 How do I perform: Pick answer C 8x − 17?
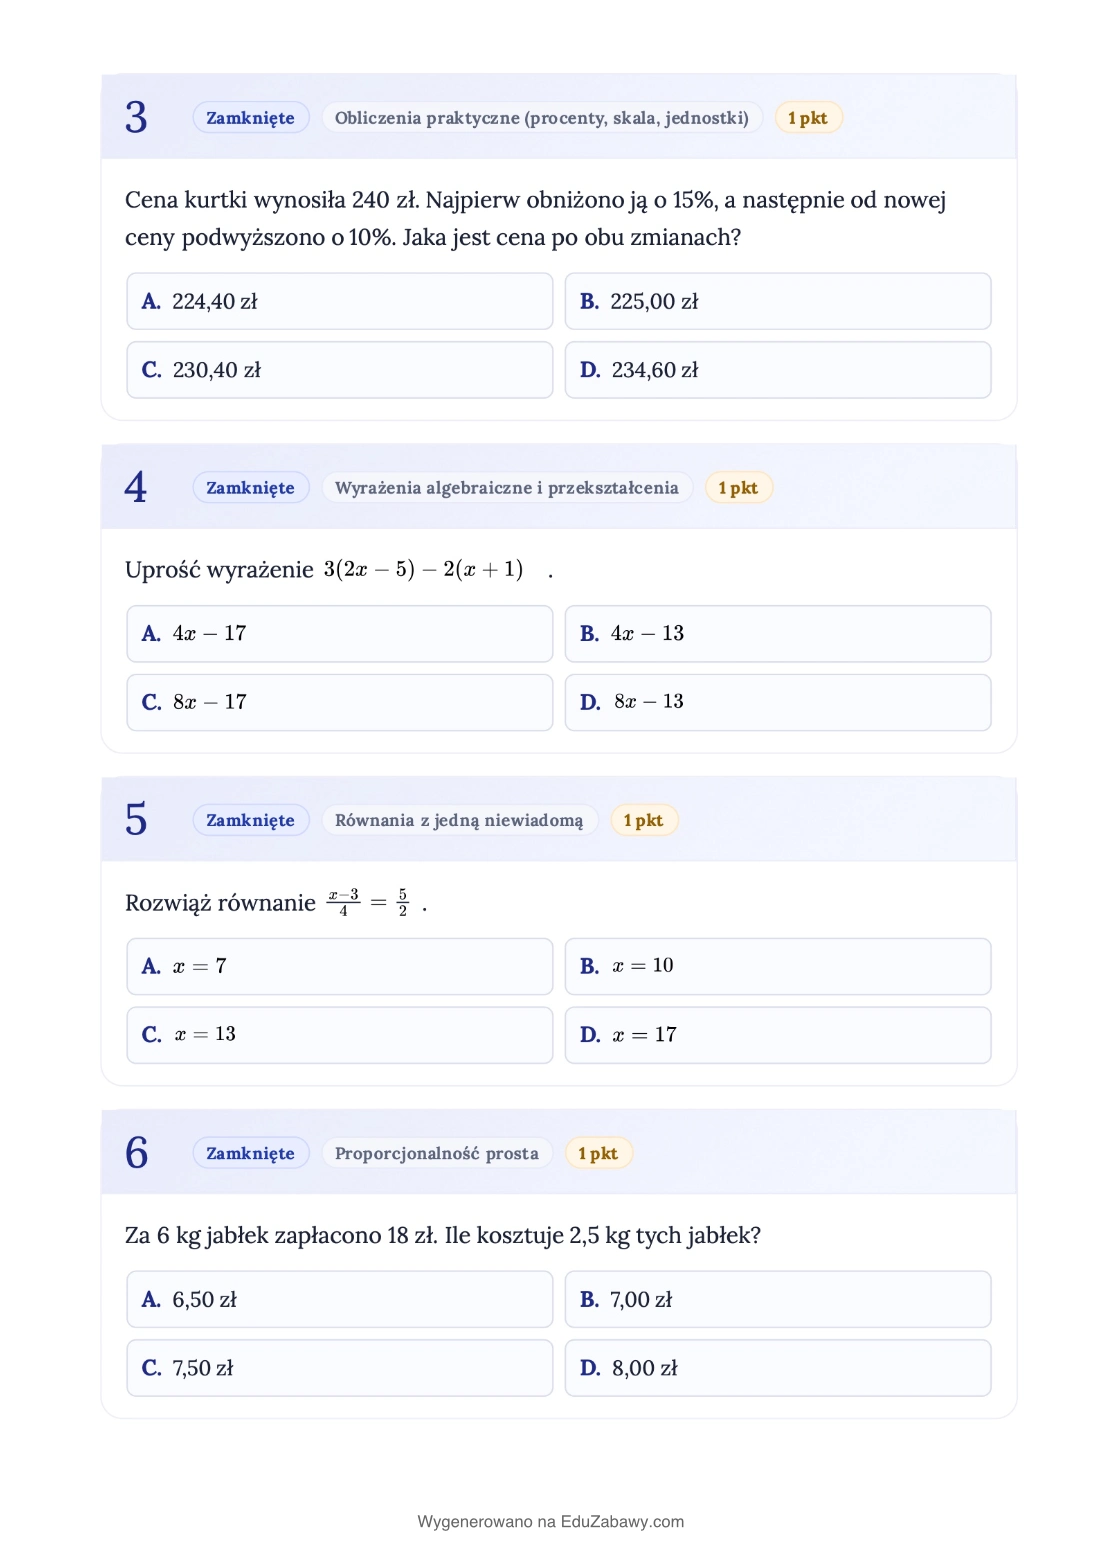339,702
